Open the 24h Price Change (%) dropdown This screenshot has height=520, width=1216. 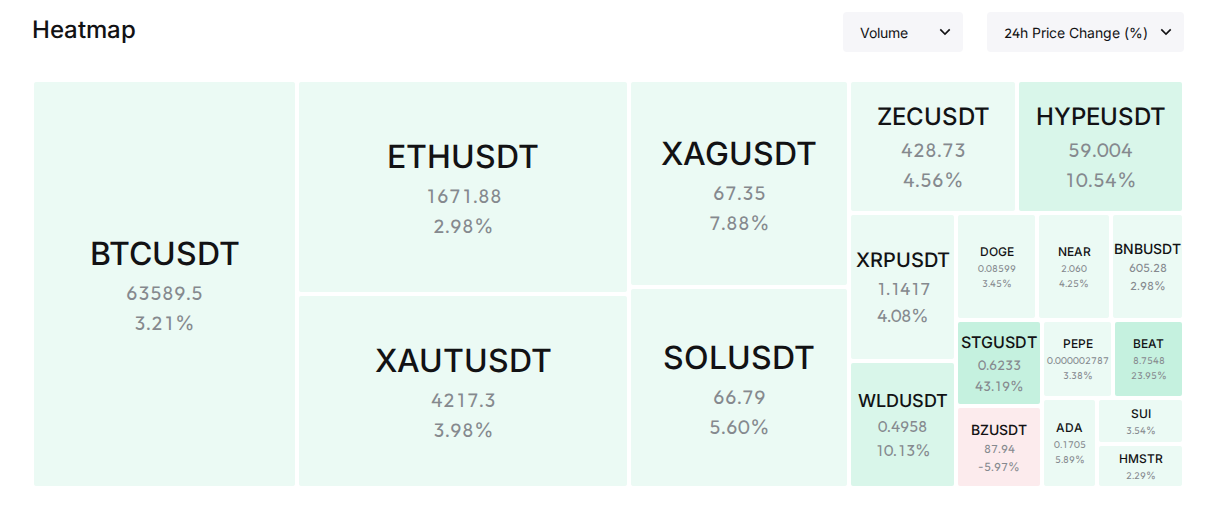pyautogui.click(x=1085, y=32)
